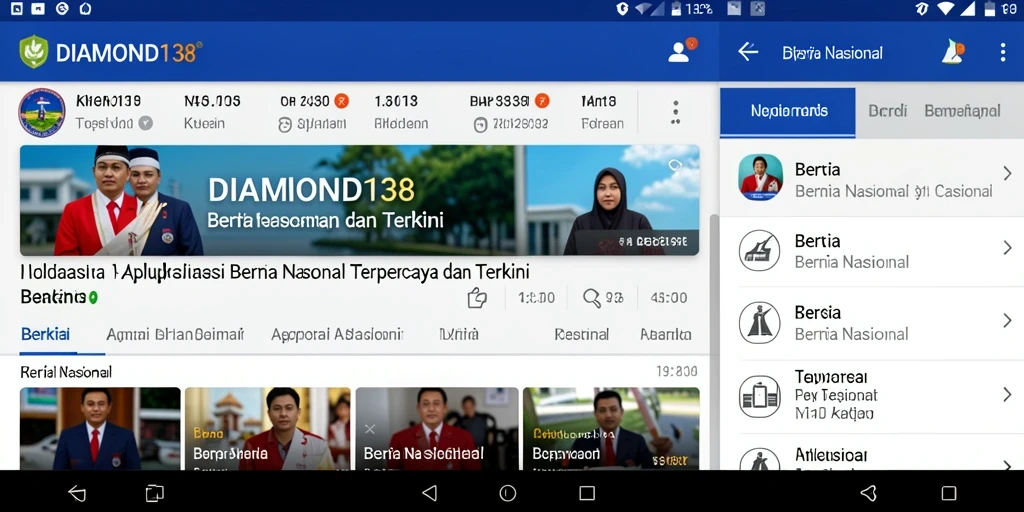Tap the square recents button in center navigation bar

click(587, 493)
